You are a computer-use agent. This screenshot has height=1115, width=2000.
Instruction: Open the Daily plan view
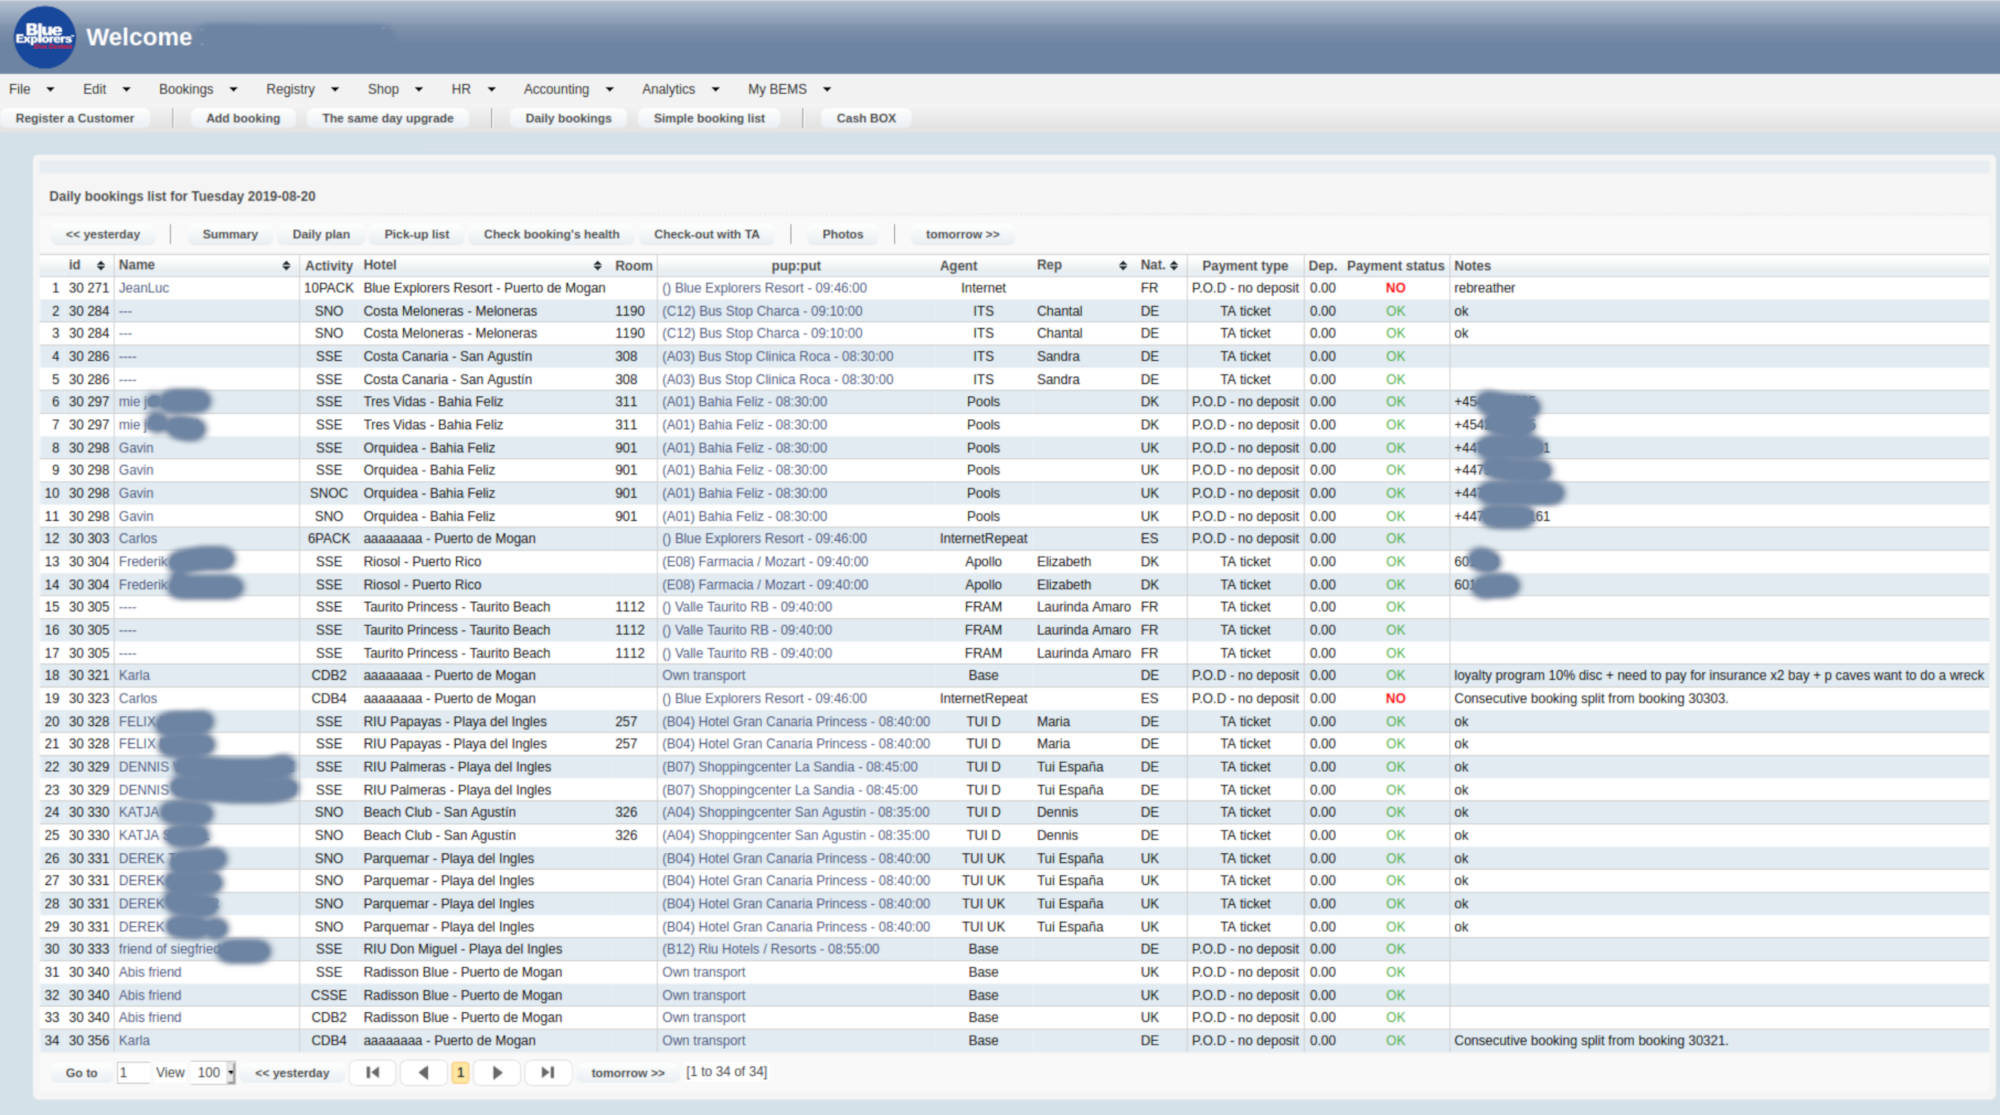[x=321, y=234]
